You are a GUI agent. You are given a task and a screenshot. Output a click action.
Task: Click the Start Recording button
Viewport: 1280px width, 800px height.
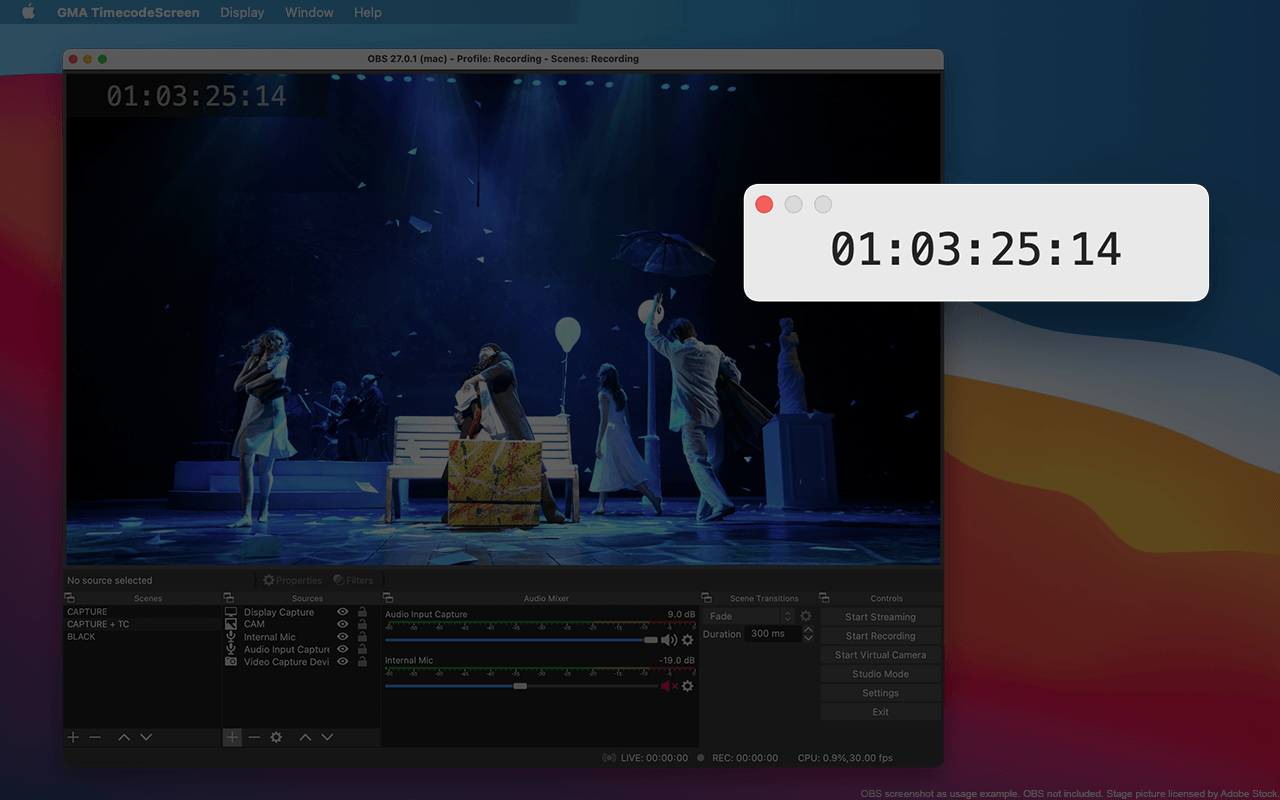tap(880, 636)
